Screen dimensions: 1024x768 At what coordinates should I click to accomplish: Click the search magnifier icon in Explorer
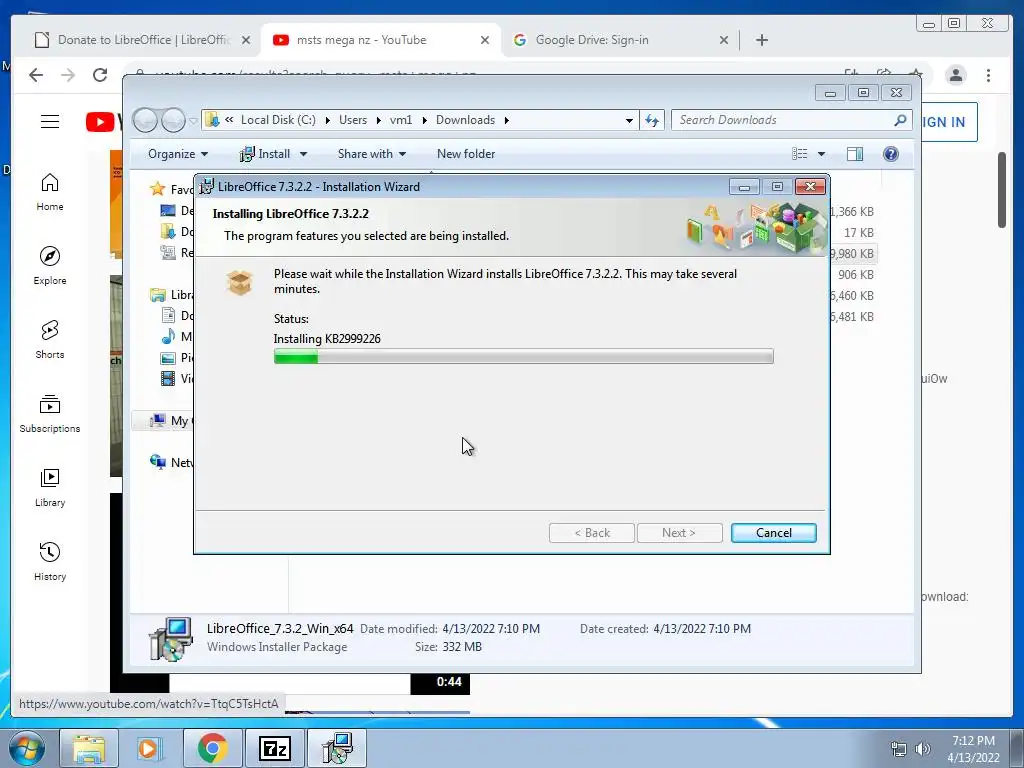tap(900, 120)
